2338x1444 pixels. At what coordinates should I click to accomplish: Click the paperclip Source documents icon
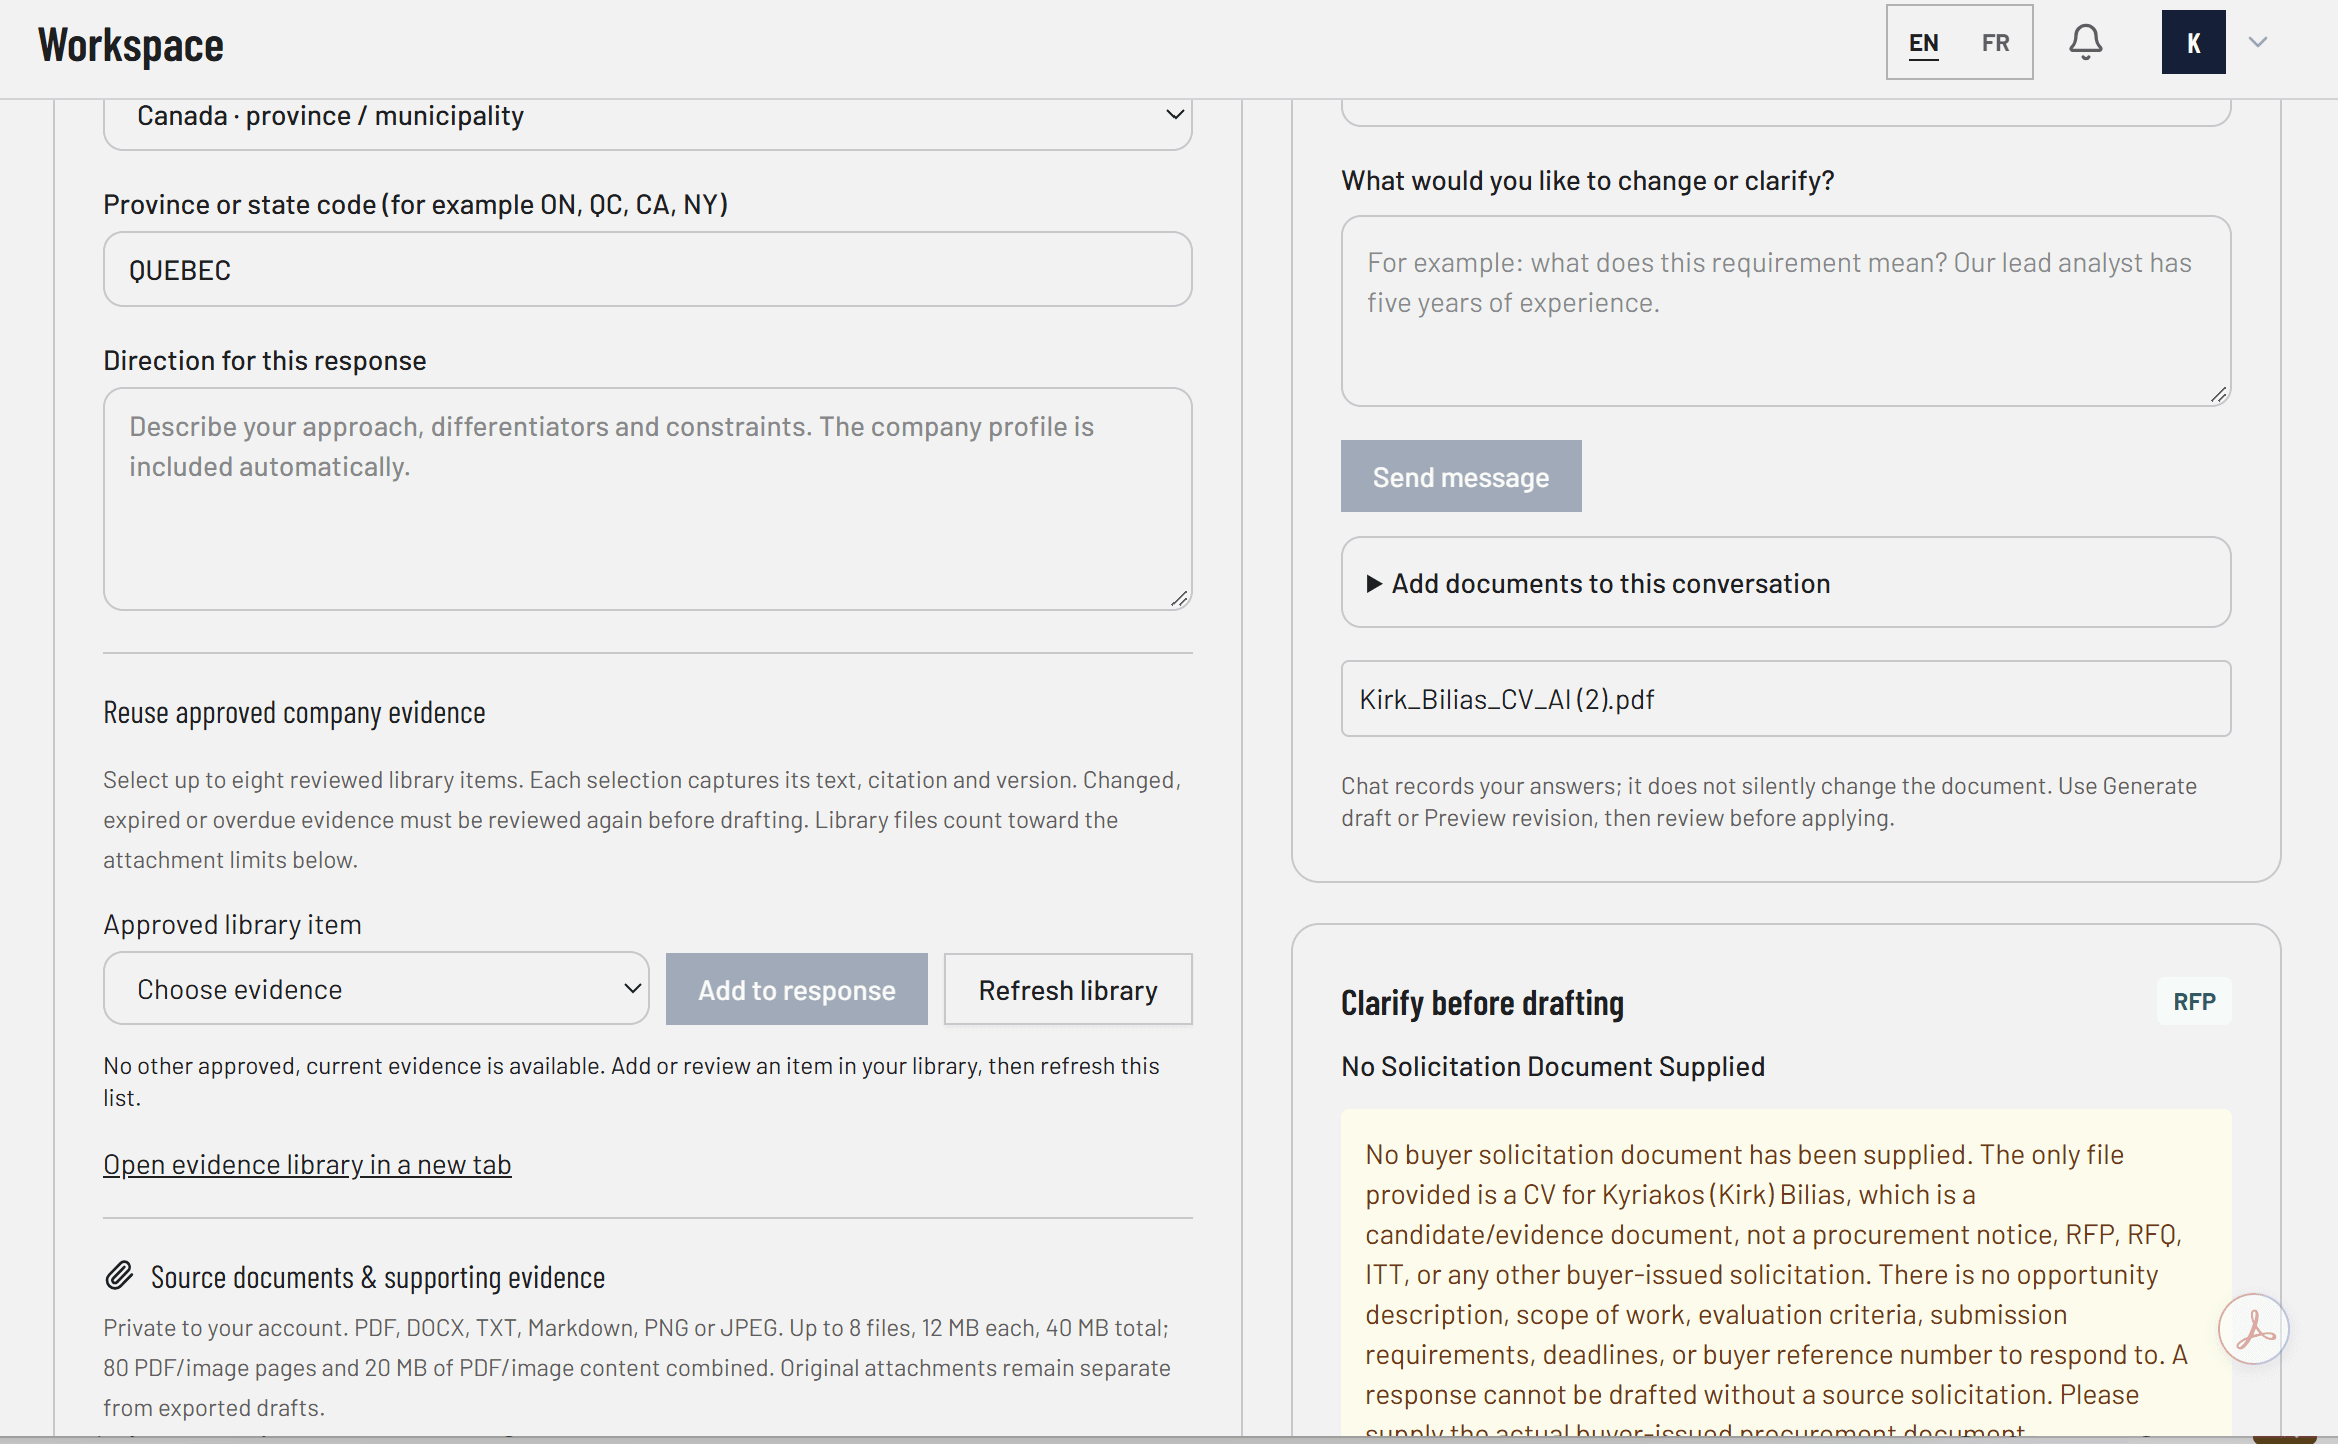pyautogui.click(x=119, y=1275)
